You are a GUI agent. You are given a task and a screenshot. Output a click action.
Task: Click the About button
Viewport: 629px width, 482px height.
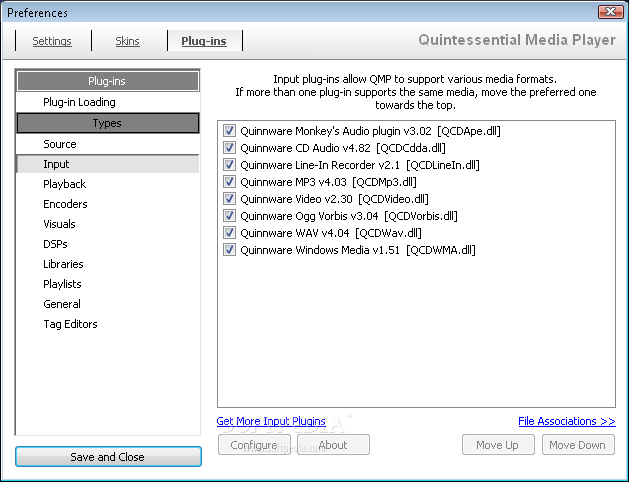(333, 445)
